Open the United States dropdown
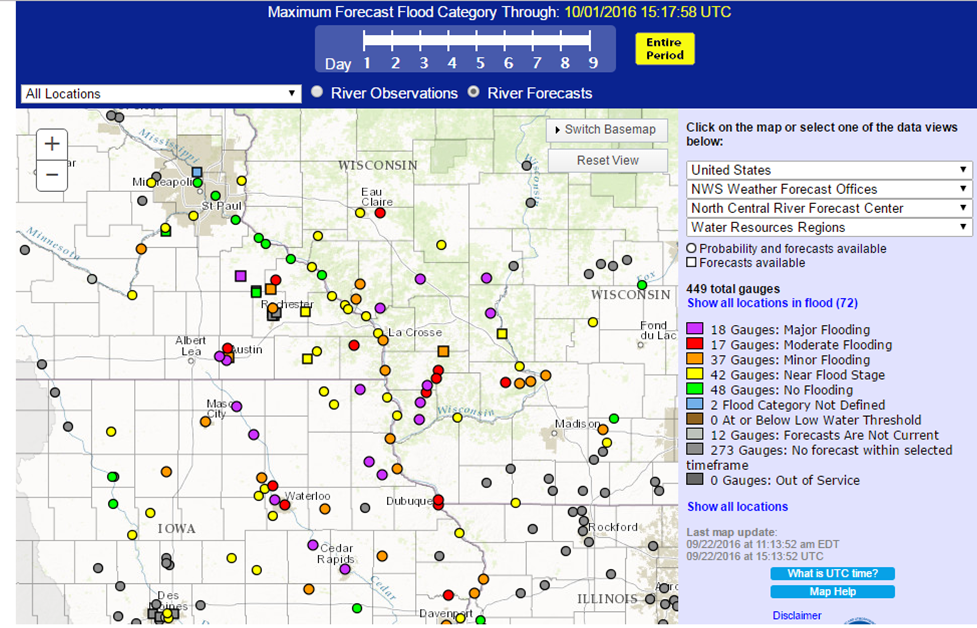The width and height of the screenshot is (977, 628). (x=829, y=170)
